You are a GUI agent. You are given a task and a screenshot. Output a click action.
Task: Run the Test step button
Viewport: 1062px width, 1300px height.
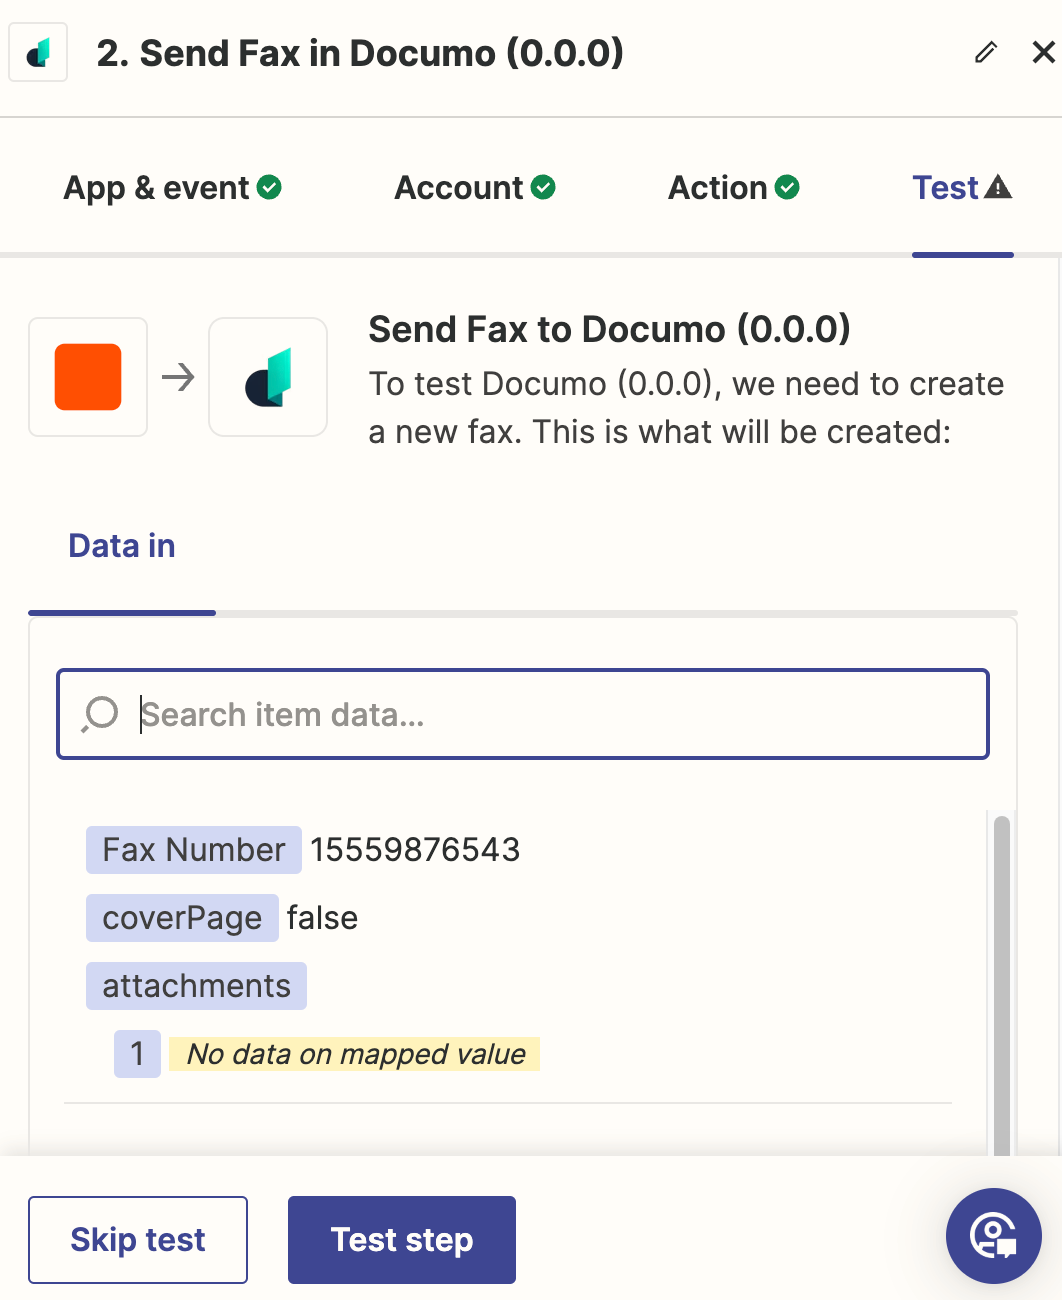pos(402,1240)
